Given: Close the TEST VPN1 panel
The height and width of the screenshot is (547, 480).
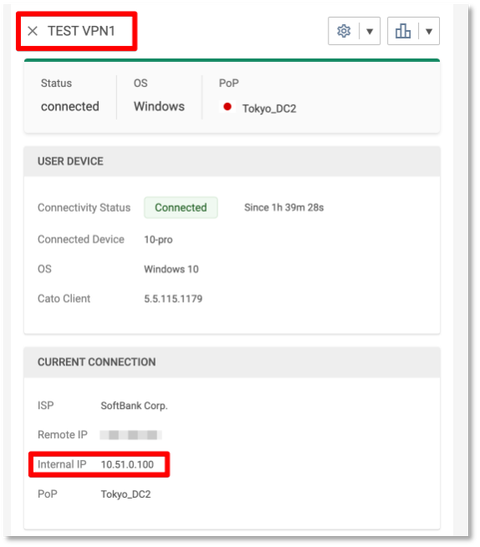Looking at the screenshot, I should 32,31.
